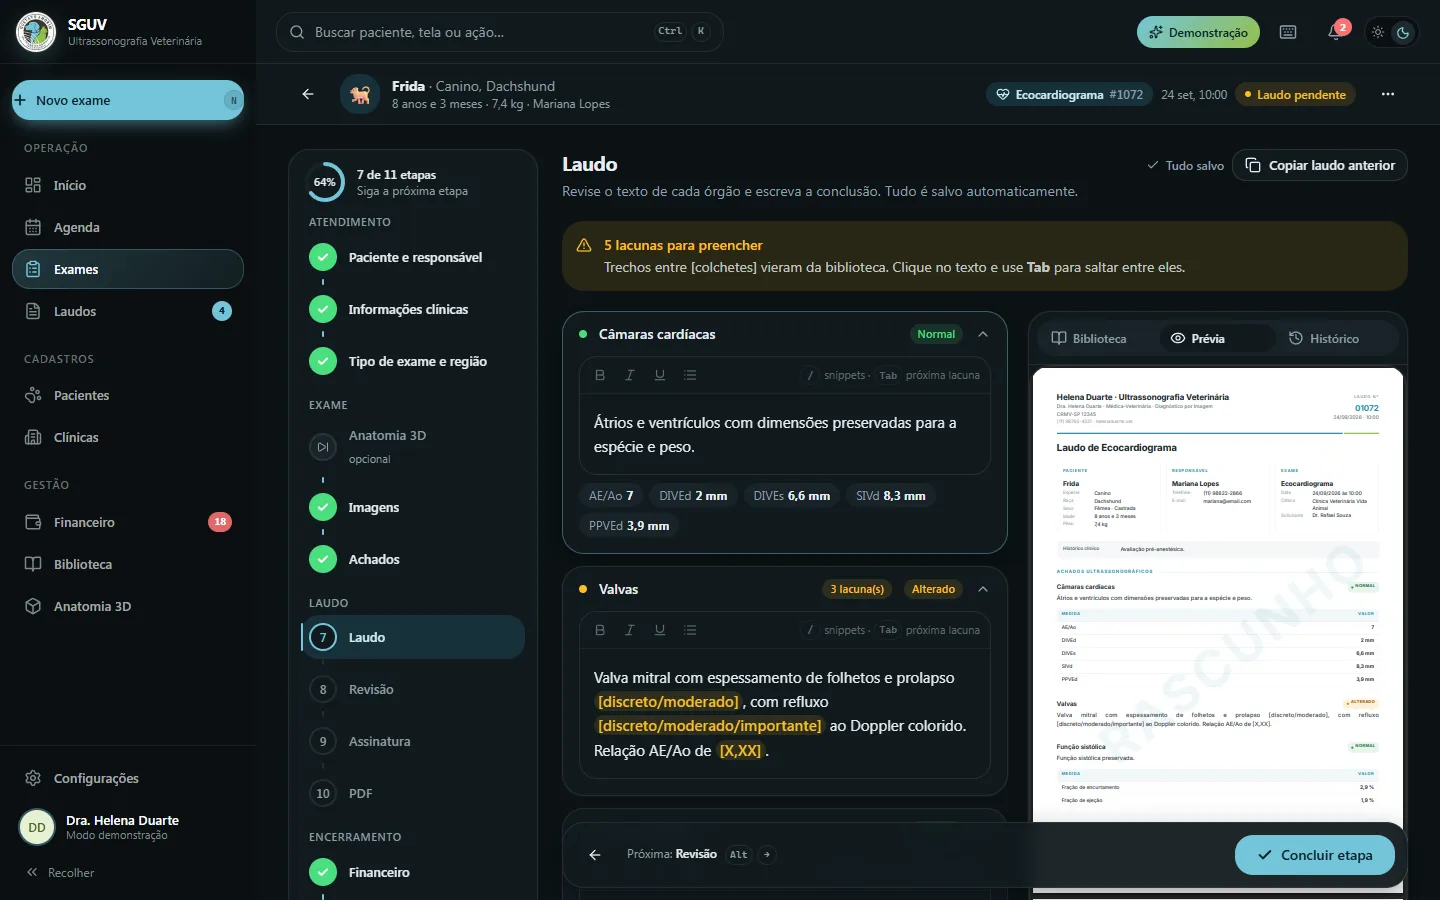The height and width of the screenshot is (900, 1440).
Task: Toggle italic in Câmaras cardíacas editor
Action: (630, 375)
